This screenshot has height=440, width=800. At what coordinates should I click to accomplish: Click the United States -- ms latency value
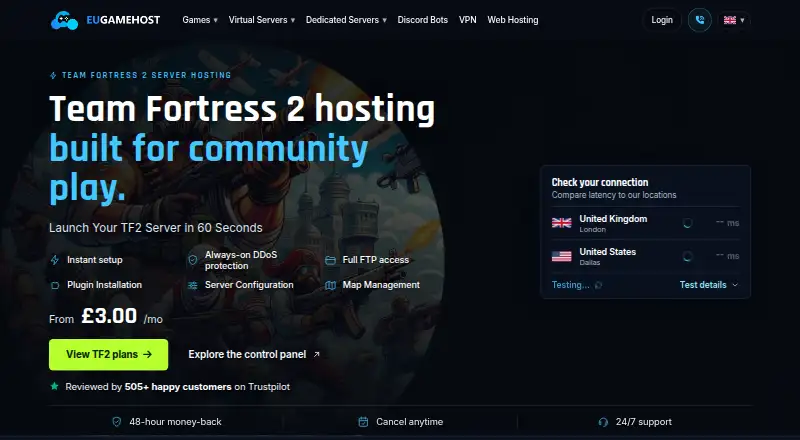(x=728, y=256)
